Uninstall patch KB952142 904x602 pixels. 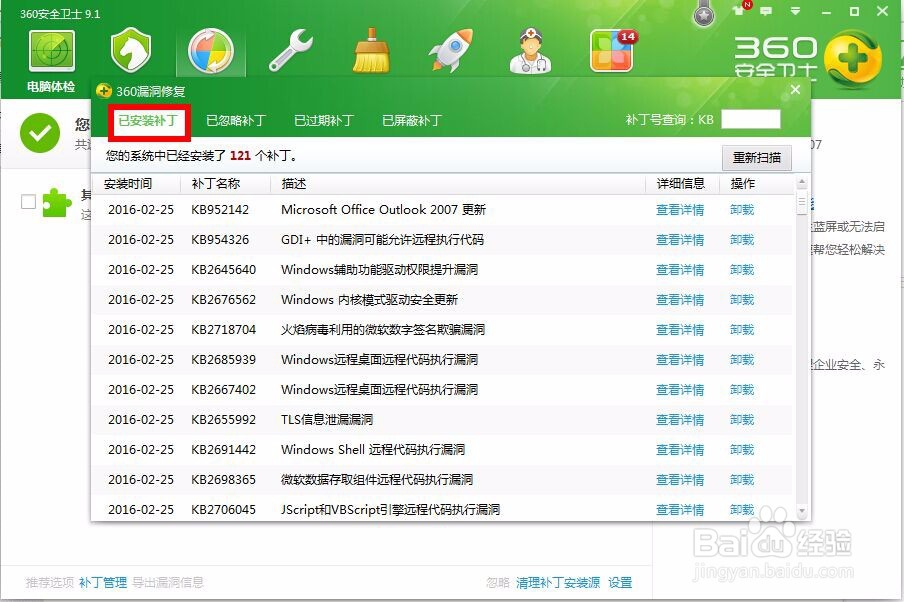tap(742, 210)
